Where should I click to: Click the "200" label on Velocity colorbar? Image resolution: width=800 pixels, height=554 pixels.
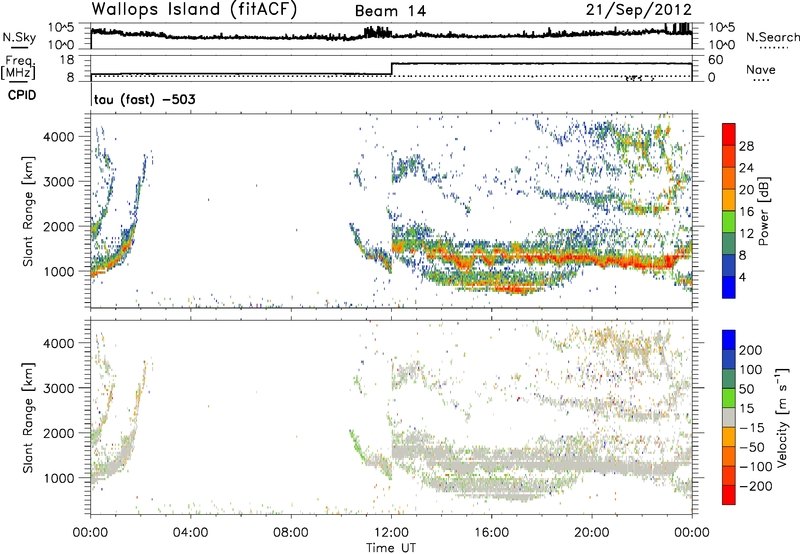[750, 350]
